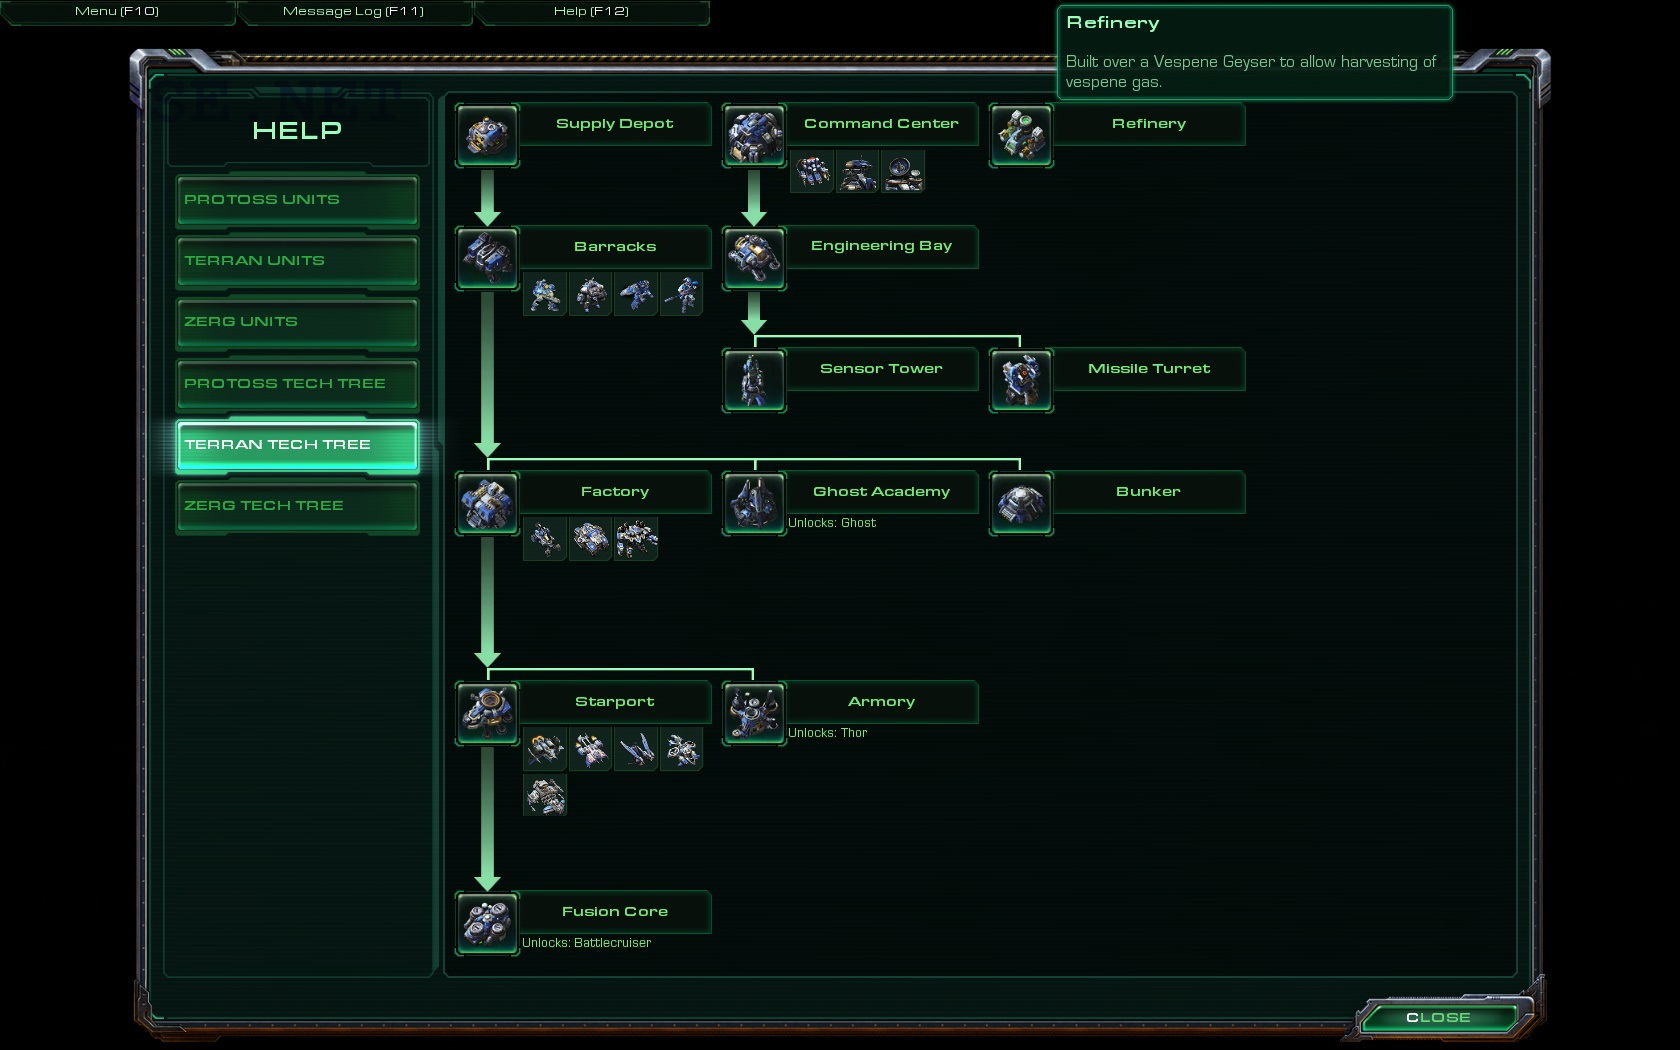Screen dimensions: 1680x1050
Task: Click the 'Unlocks: Battlecruiser' text
Action: point(586,943)
